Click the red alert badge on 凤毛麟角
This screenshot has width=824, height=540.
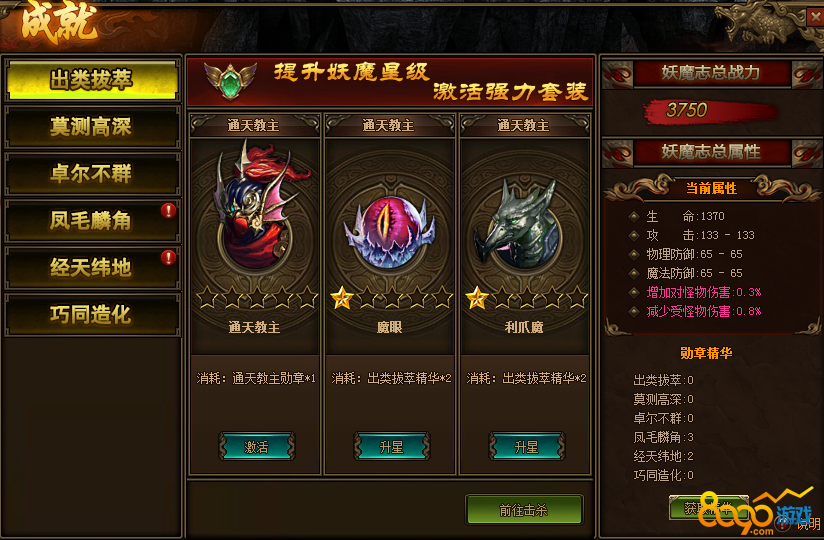coord(168,211)
